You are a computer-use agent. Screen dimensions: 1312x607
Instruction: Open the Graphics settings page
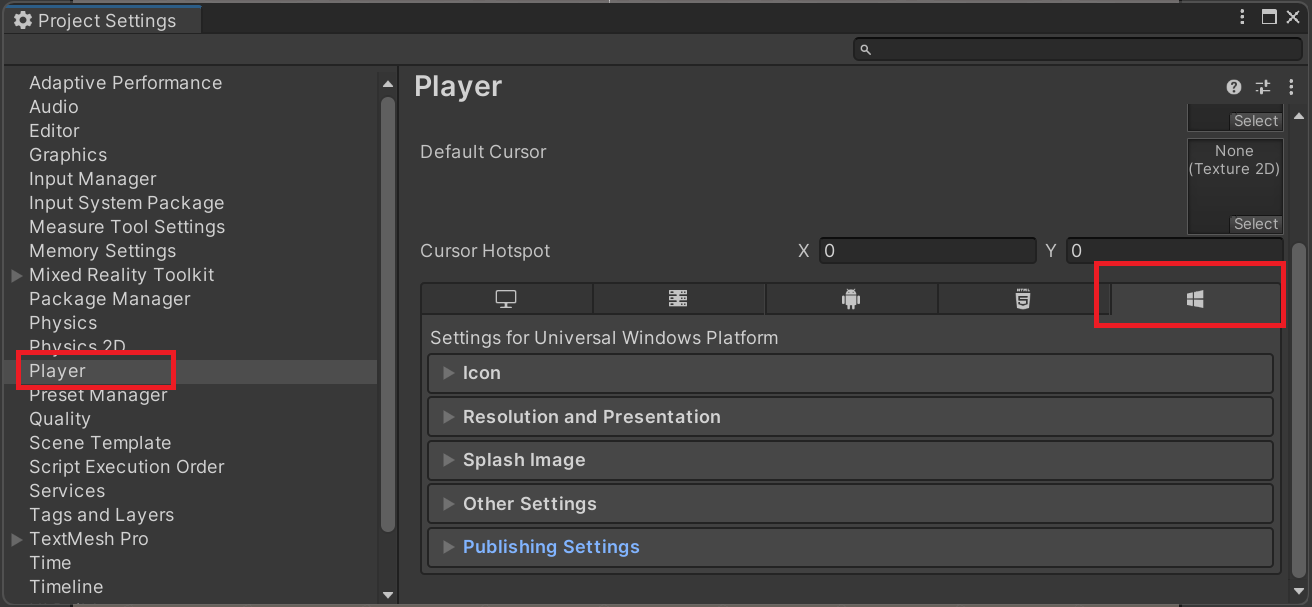tap(67, 155)
